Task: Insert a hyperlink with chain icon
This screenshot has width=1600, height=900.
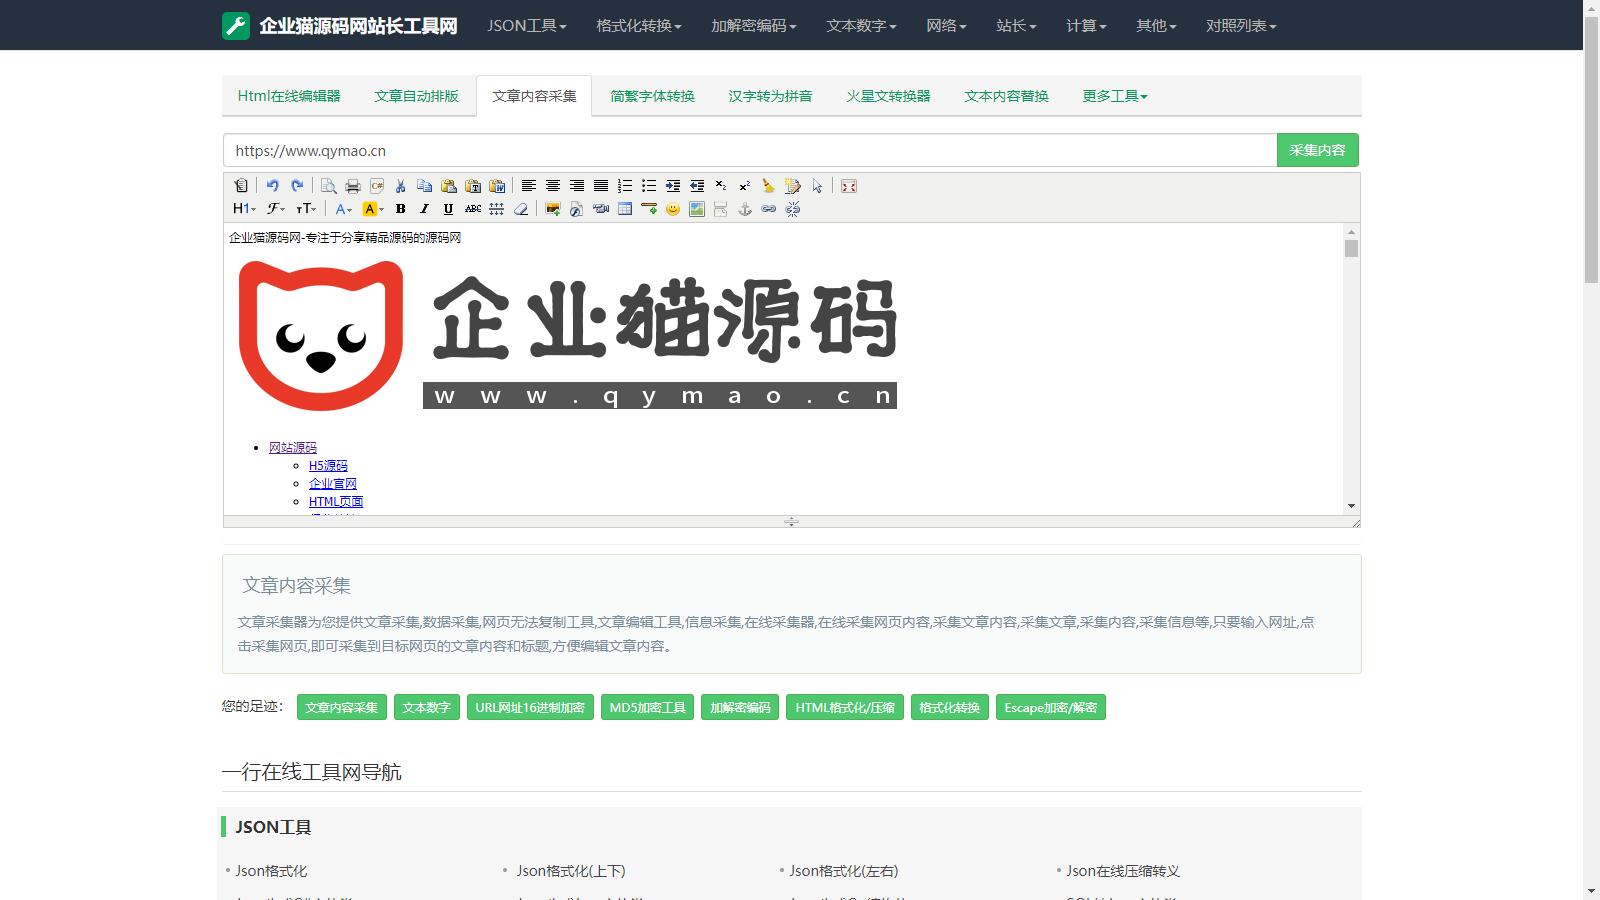Action: (769, 209)
